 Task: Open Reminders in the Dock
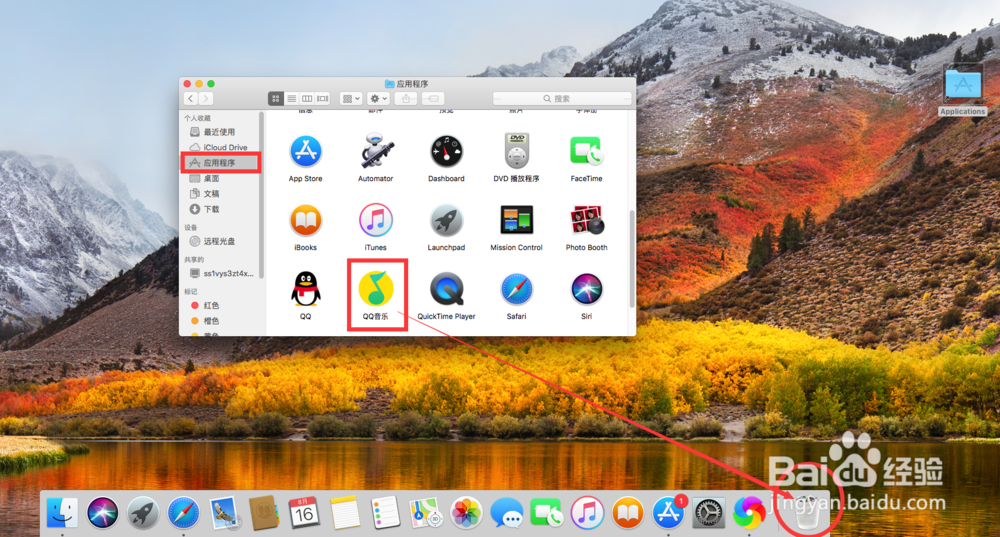point(385,513)
